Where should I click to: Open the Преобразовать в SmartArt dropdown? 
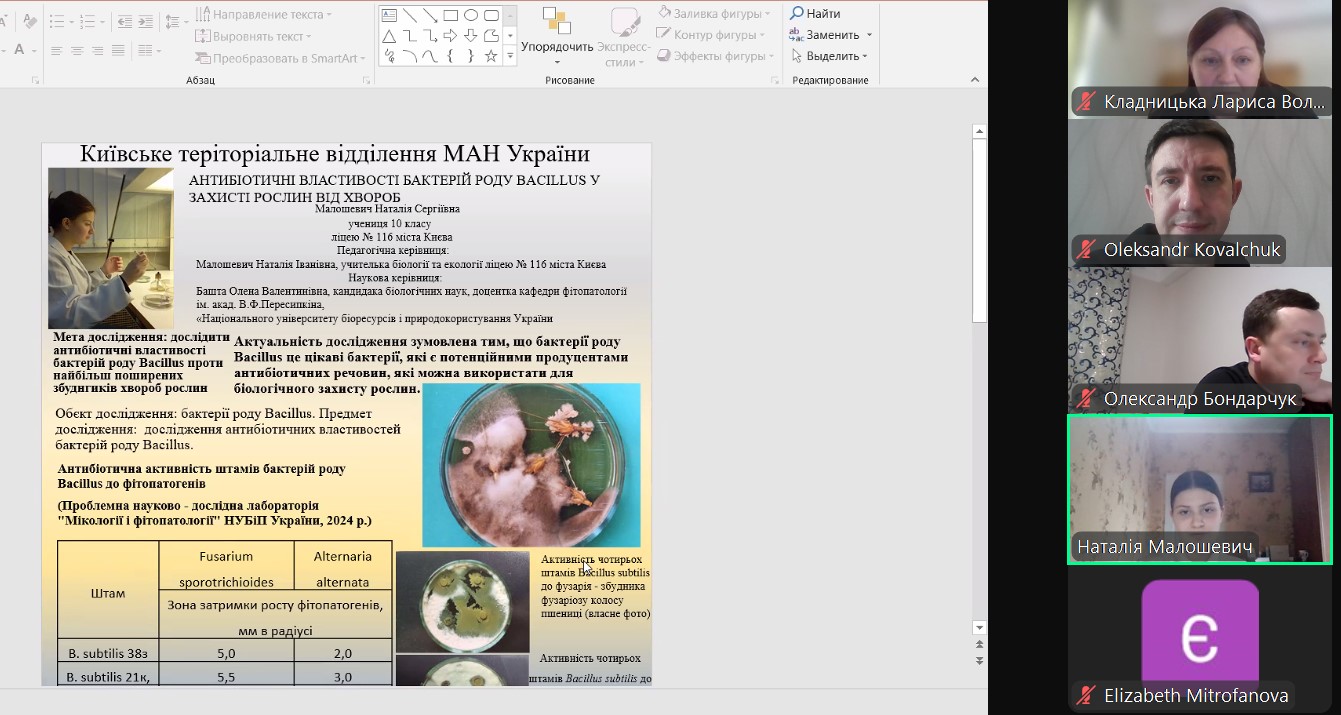coord(280,58)
